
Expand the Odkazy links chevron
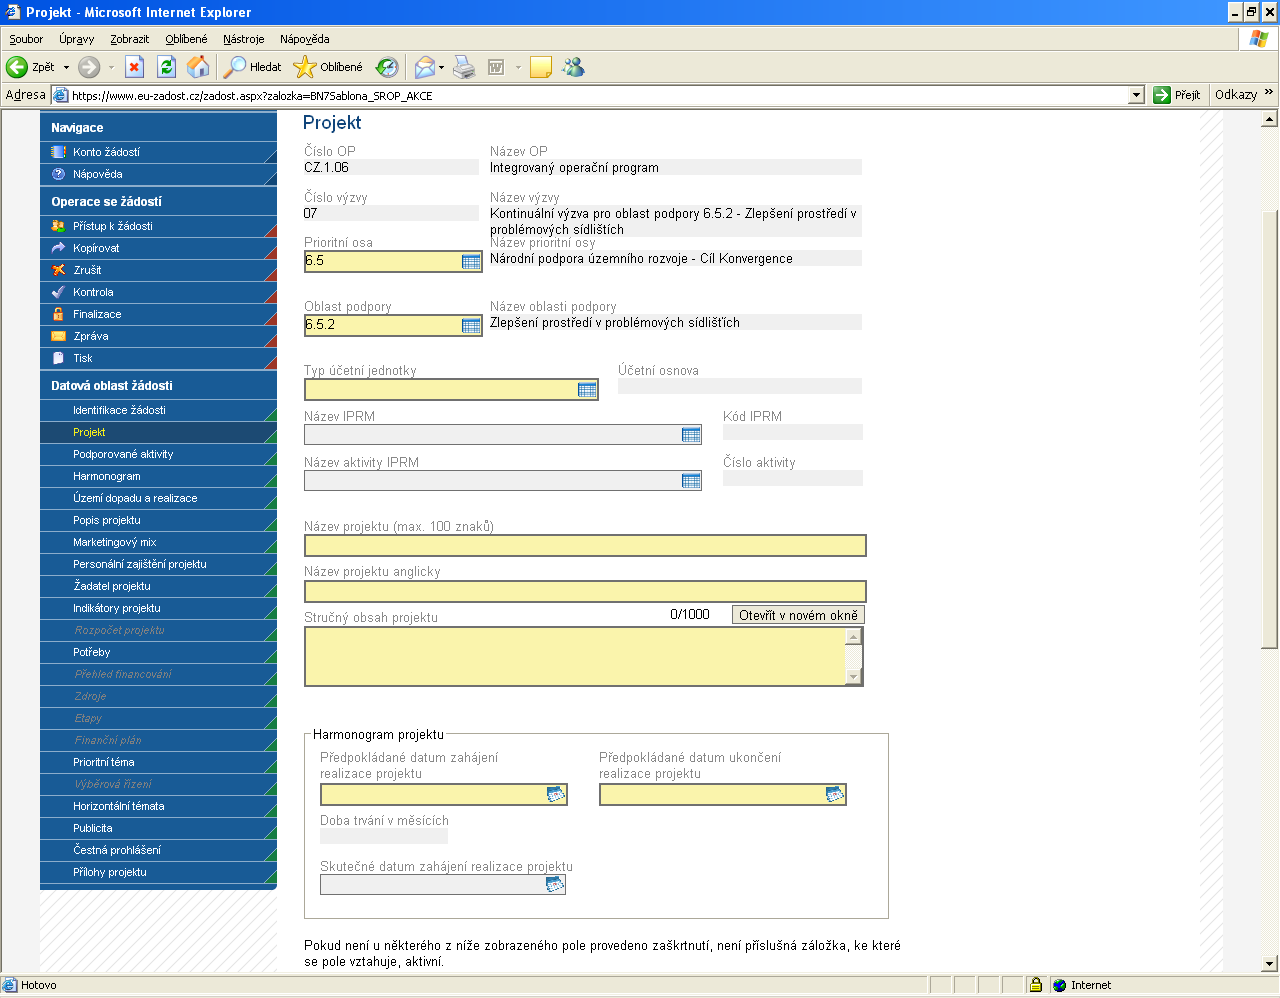click(1269, 93)
